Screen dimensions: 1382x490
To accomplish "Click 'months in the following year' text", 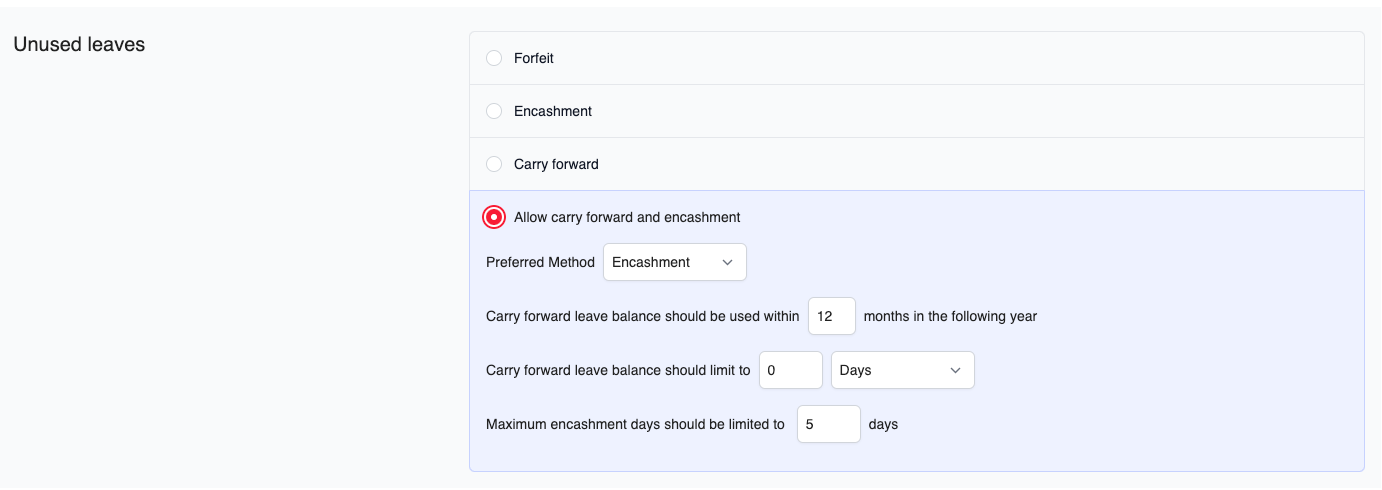I will point(950,316).
